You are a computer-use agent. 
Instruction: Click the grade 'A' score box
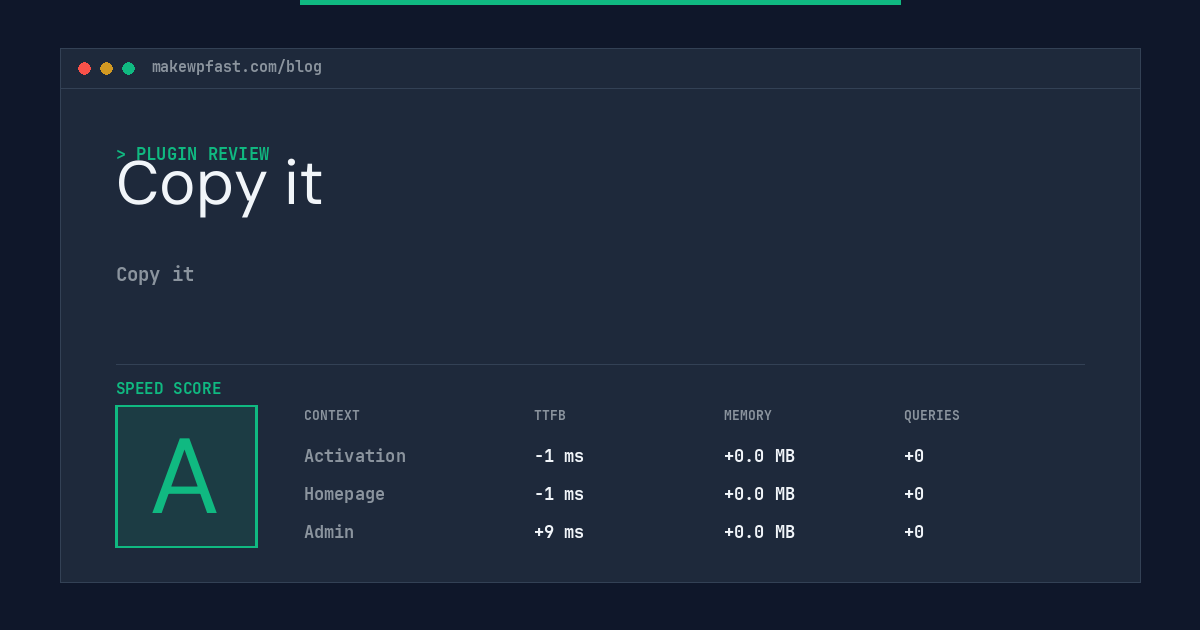(186, 476)
